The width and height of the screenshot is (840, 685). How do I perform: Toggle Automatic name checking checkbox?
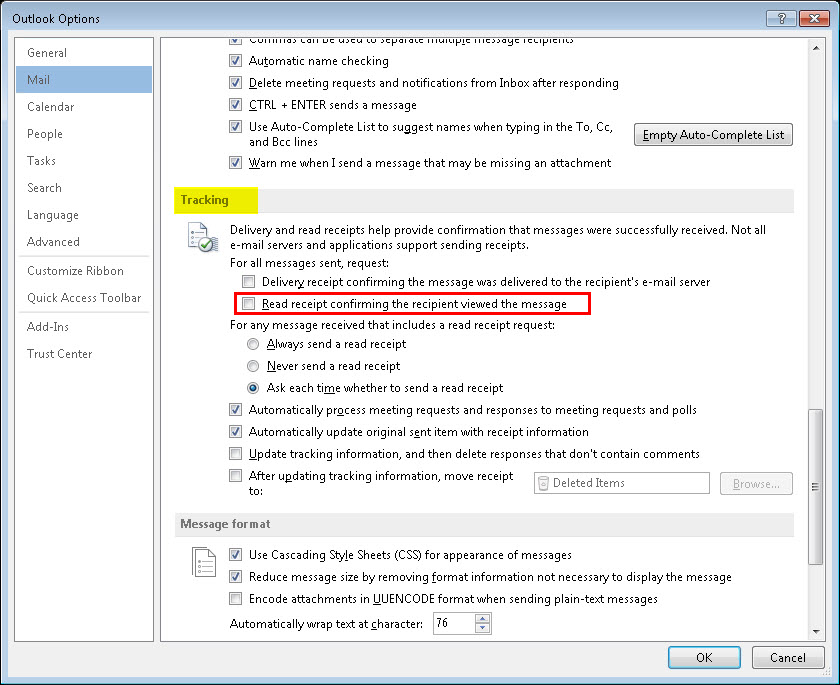pos(235,61)
